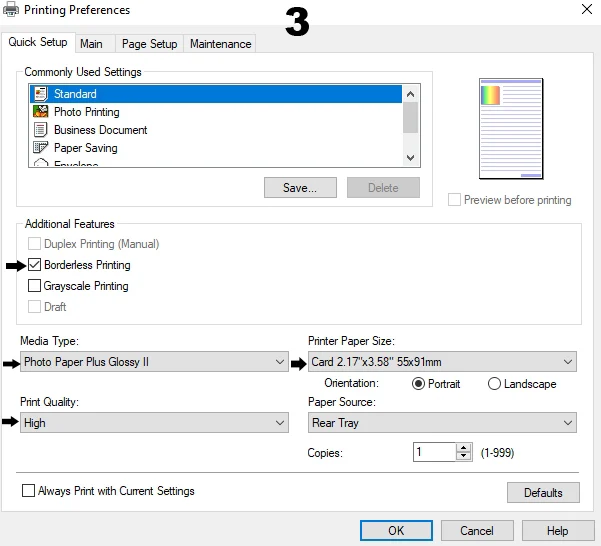Viewport: 601px width, 546px height.
Task: Click the Delete button
Action: pos(383,187)
